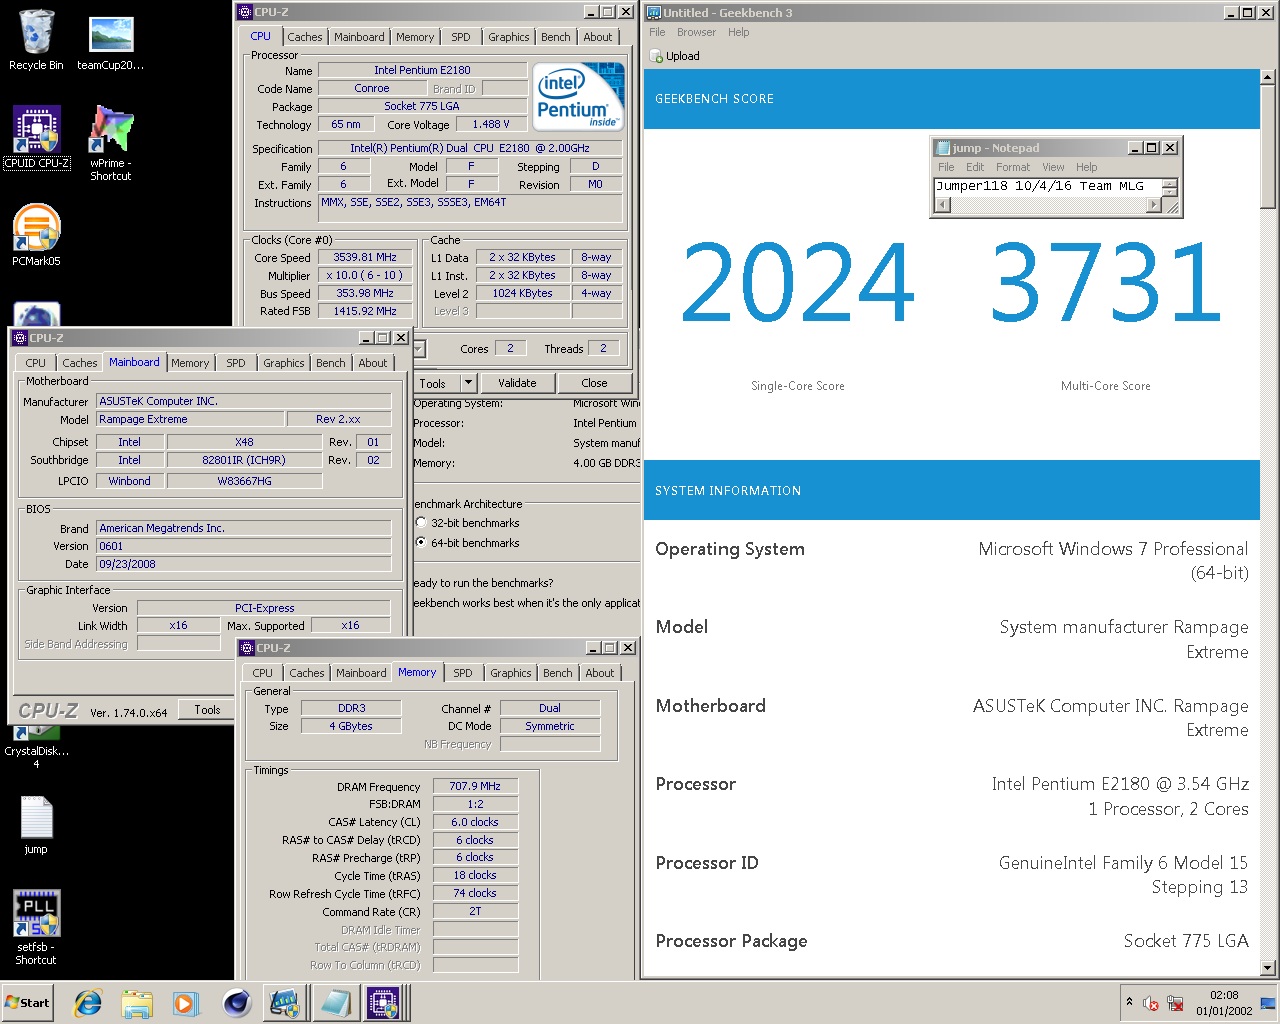This screenshot has height=1024, width=1280.
Task: Open About tab in Memory CPU-Z window
Action: [x=600, y=673]
